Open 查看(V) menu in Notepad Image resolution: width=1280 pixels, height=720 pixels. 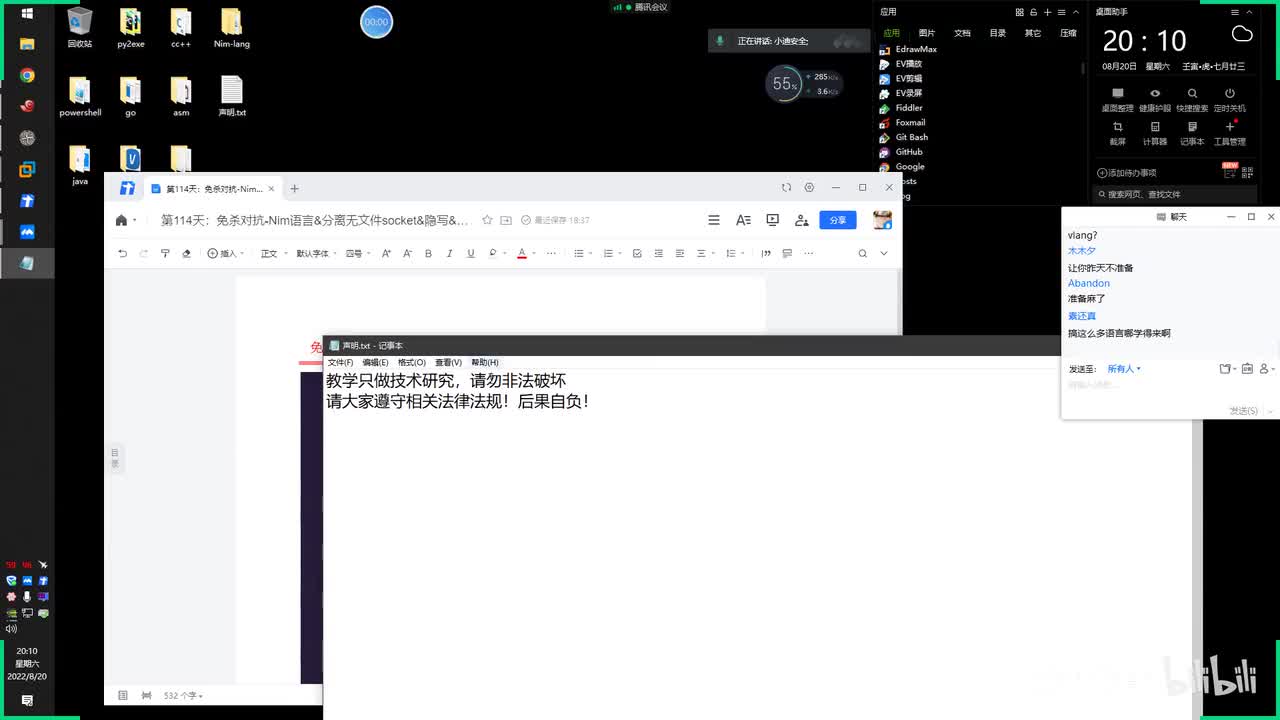pos(448,362)
